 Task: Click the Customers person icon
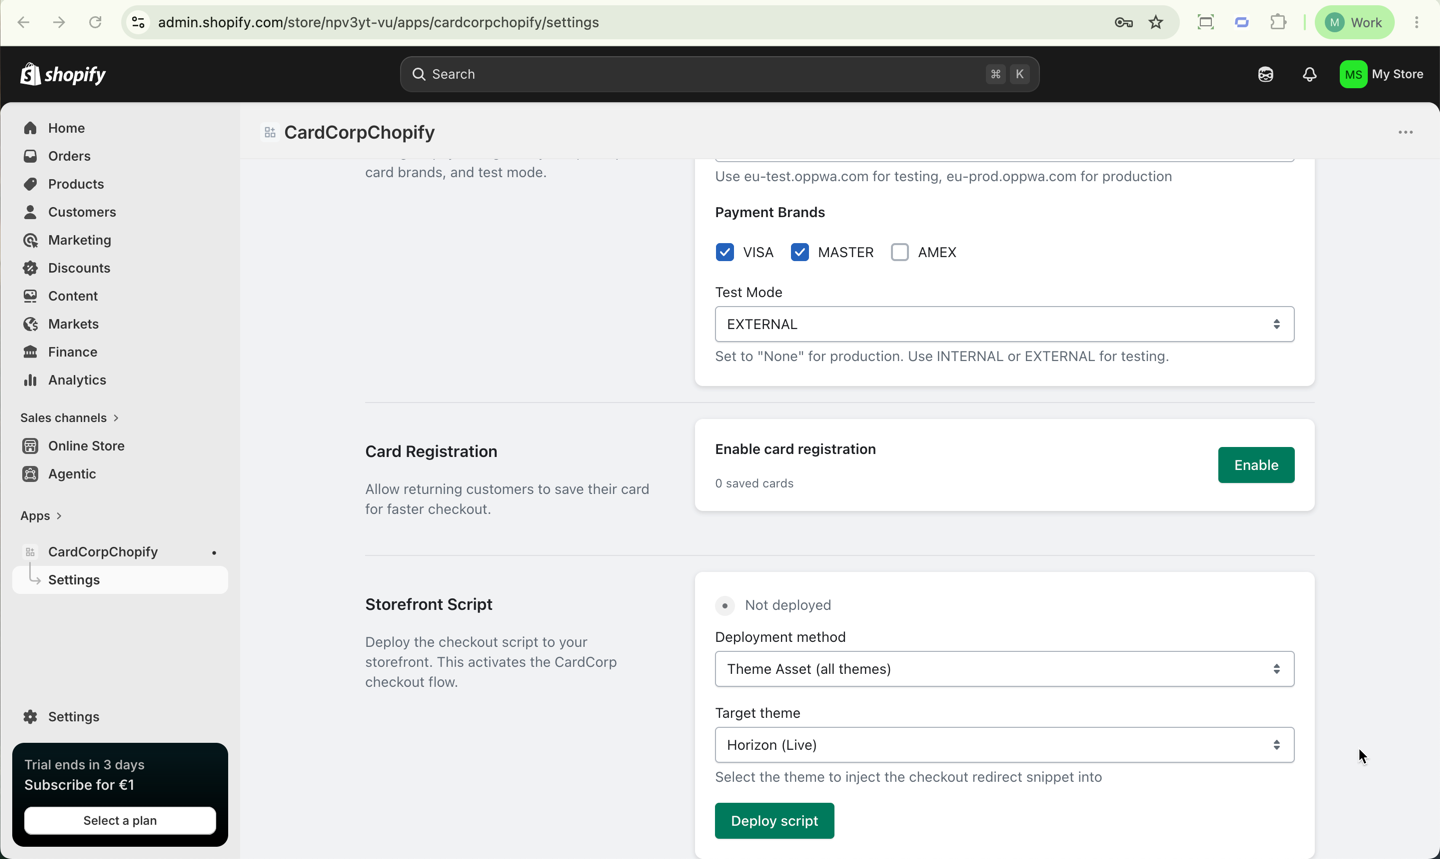pyautogui.click(x=30, y=212)
